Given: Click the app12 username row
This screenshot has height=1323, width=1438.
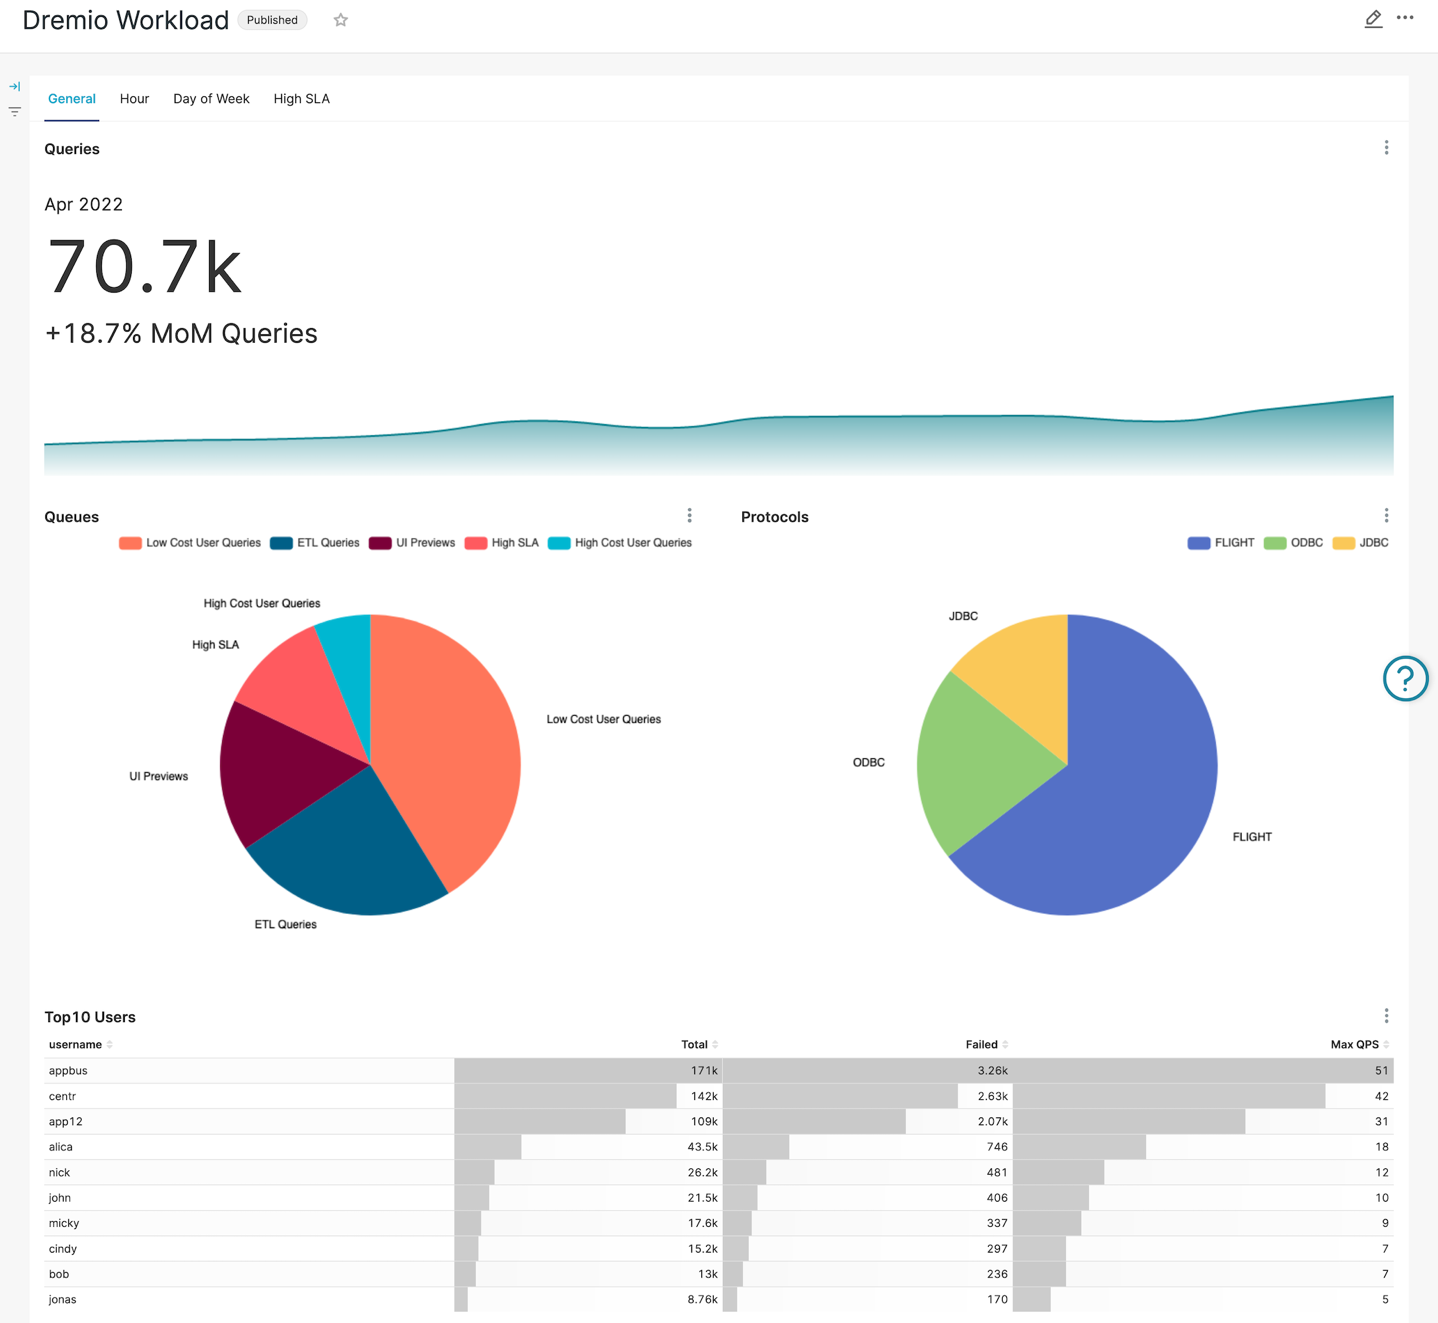Looking at the screenshot, I should pos(65,1122).
